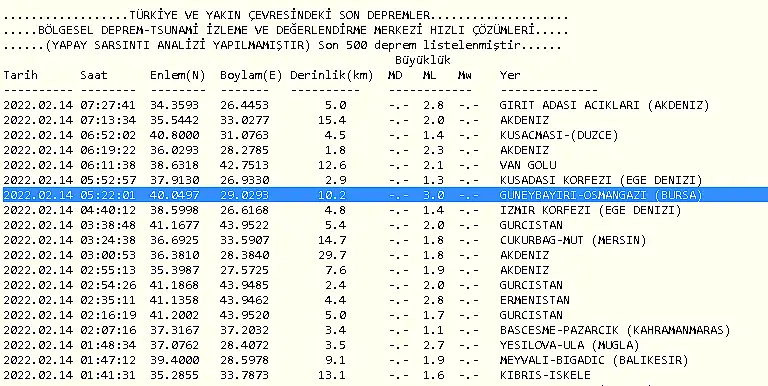Click the Yer column header
This screenshot has height=386, width=768.
(x=510, y=75)
